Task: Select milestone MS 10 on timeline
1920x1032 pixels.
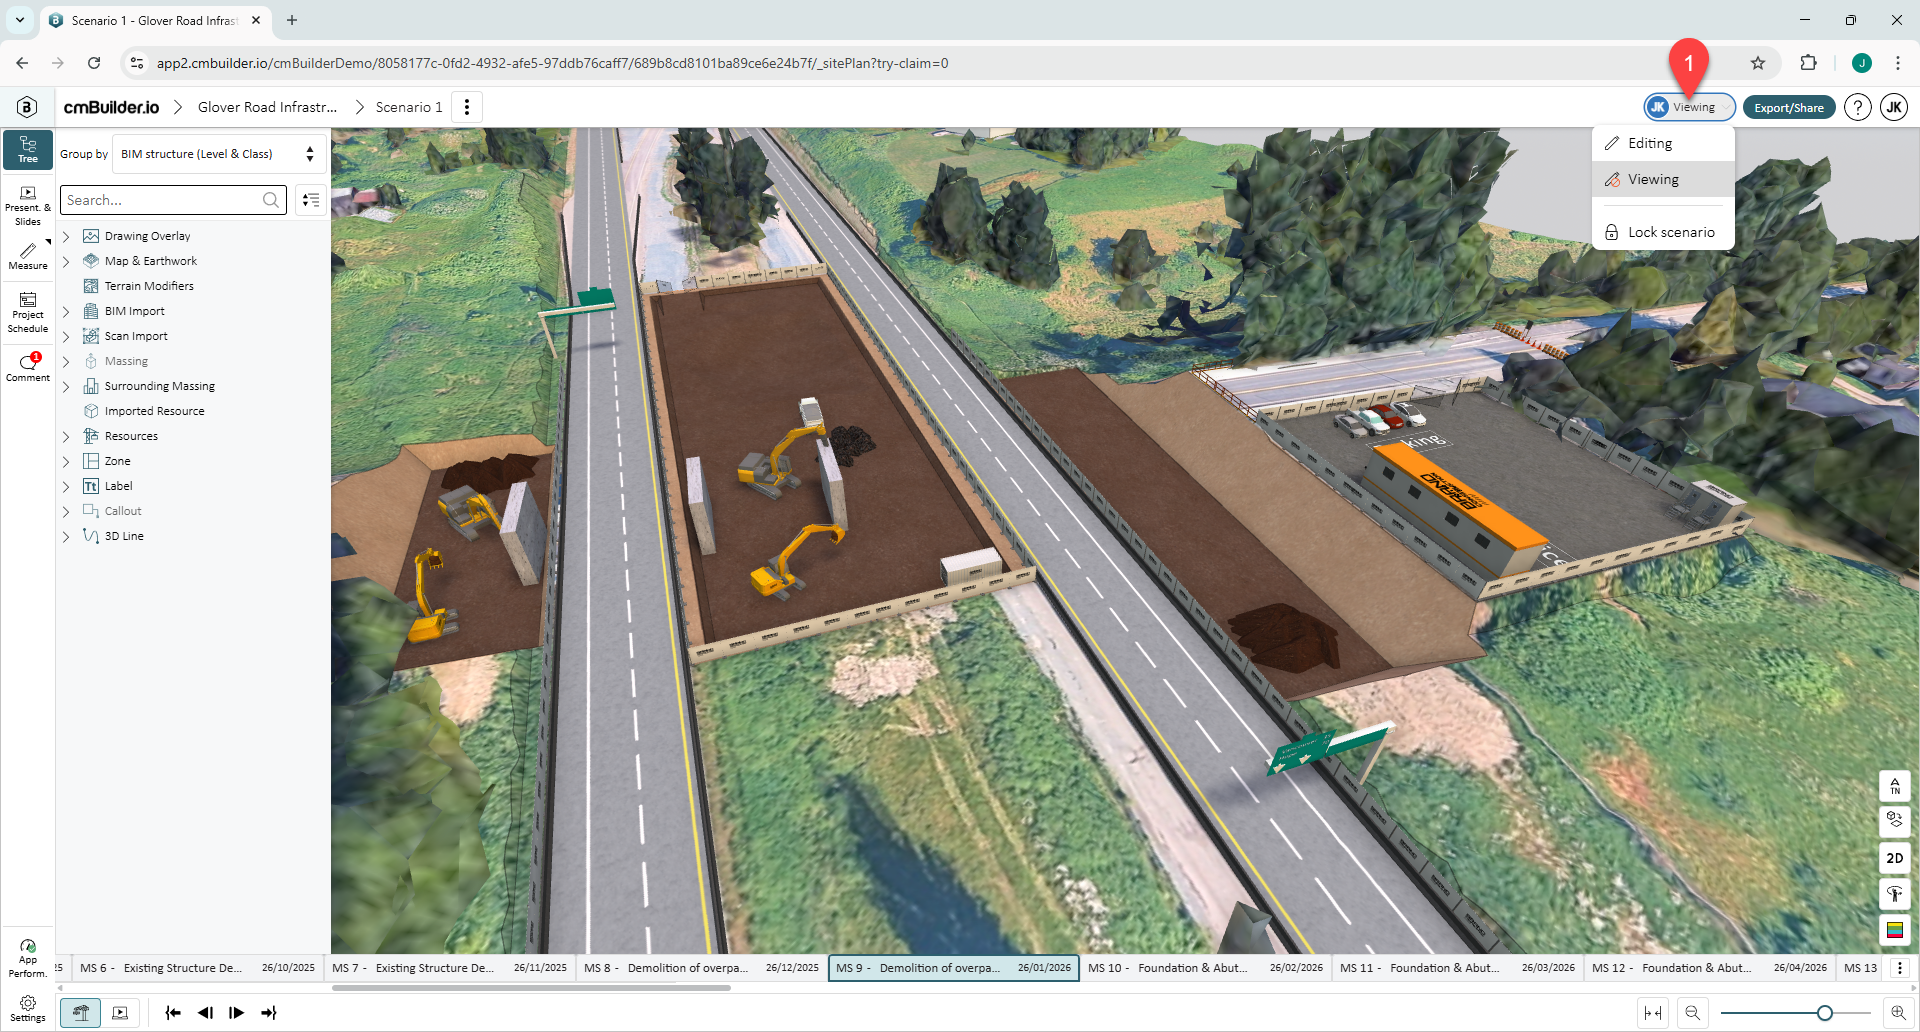Action: pyautogui.click(x=1206, y=968)
